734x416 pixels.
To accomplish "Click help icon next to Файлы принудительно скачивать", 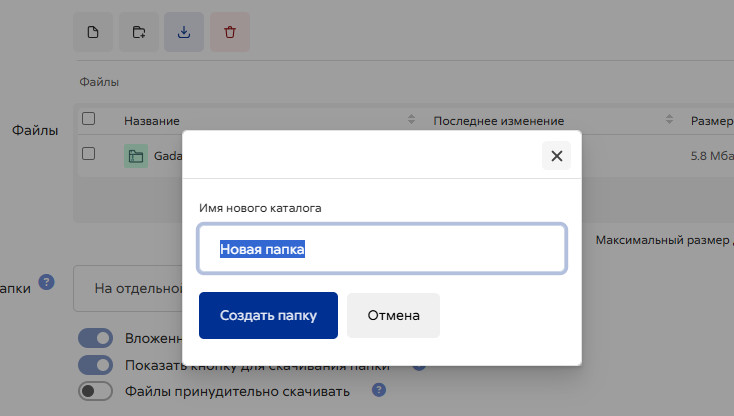I will point(379,390).
